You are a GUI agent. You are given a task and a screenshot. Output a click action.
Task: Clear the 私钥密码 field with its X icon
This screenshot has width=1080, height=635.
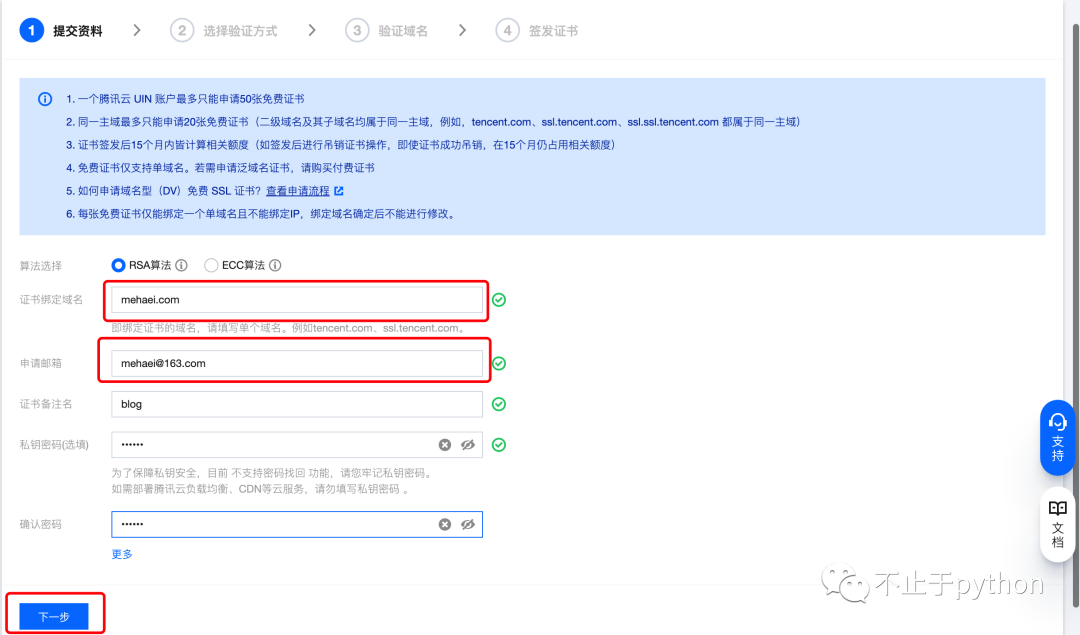pyautogui.click(x=445, y=445)
